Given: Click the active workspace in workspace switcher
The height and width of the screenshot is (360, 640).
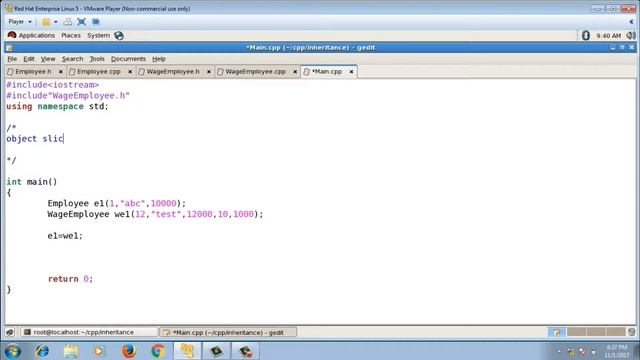Looking at the screenshot, I should tap(557, 332).
